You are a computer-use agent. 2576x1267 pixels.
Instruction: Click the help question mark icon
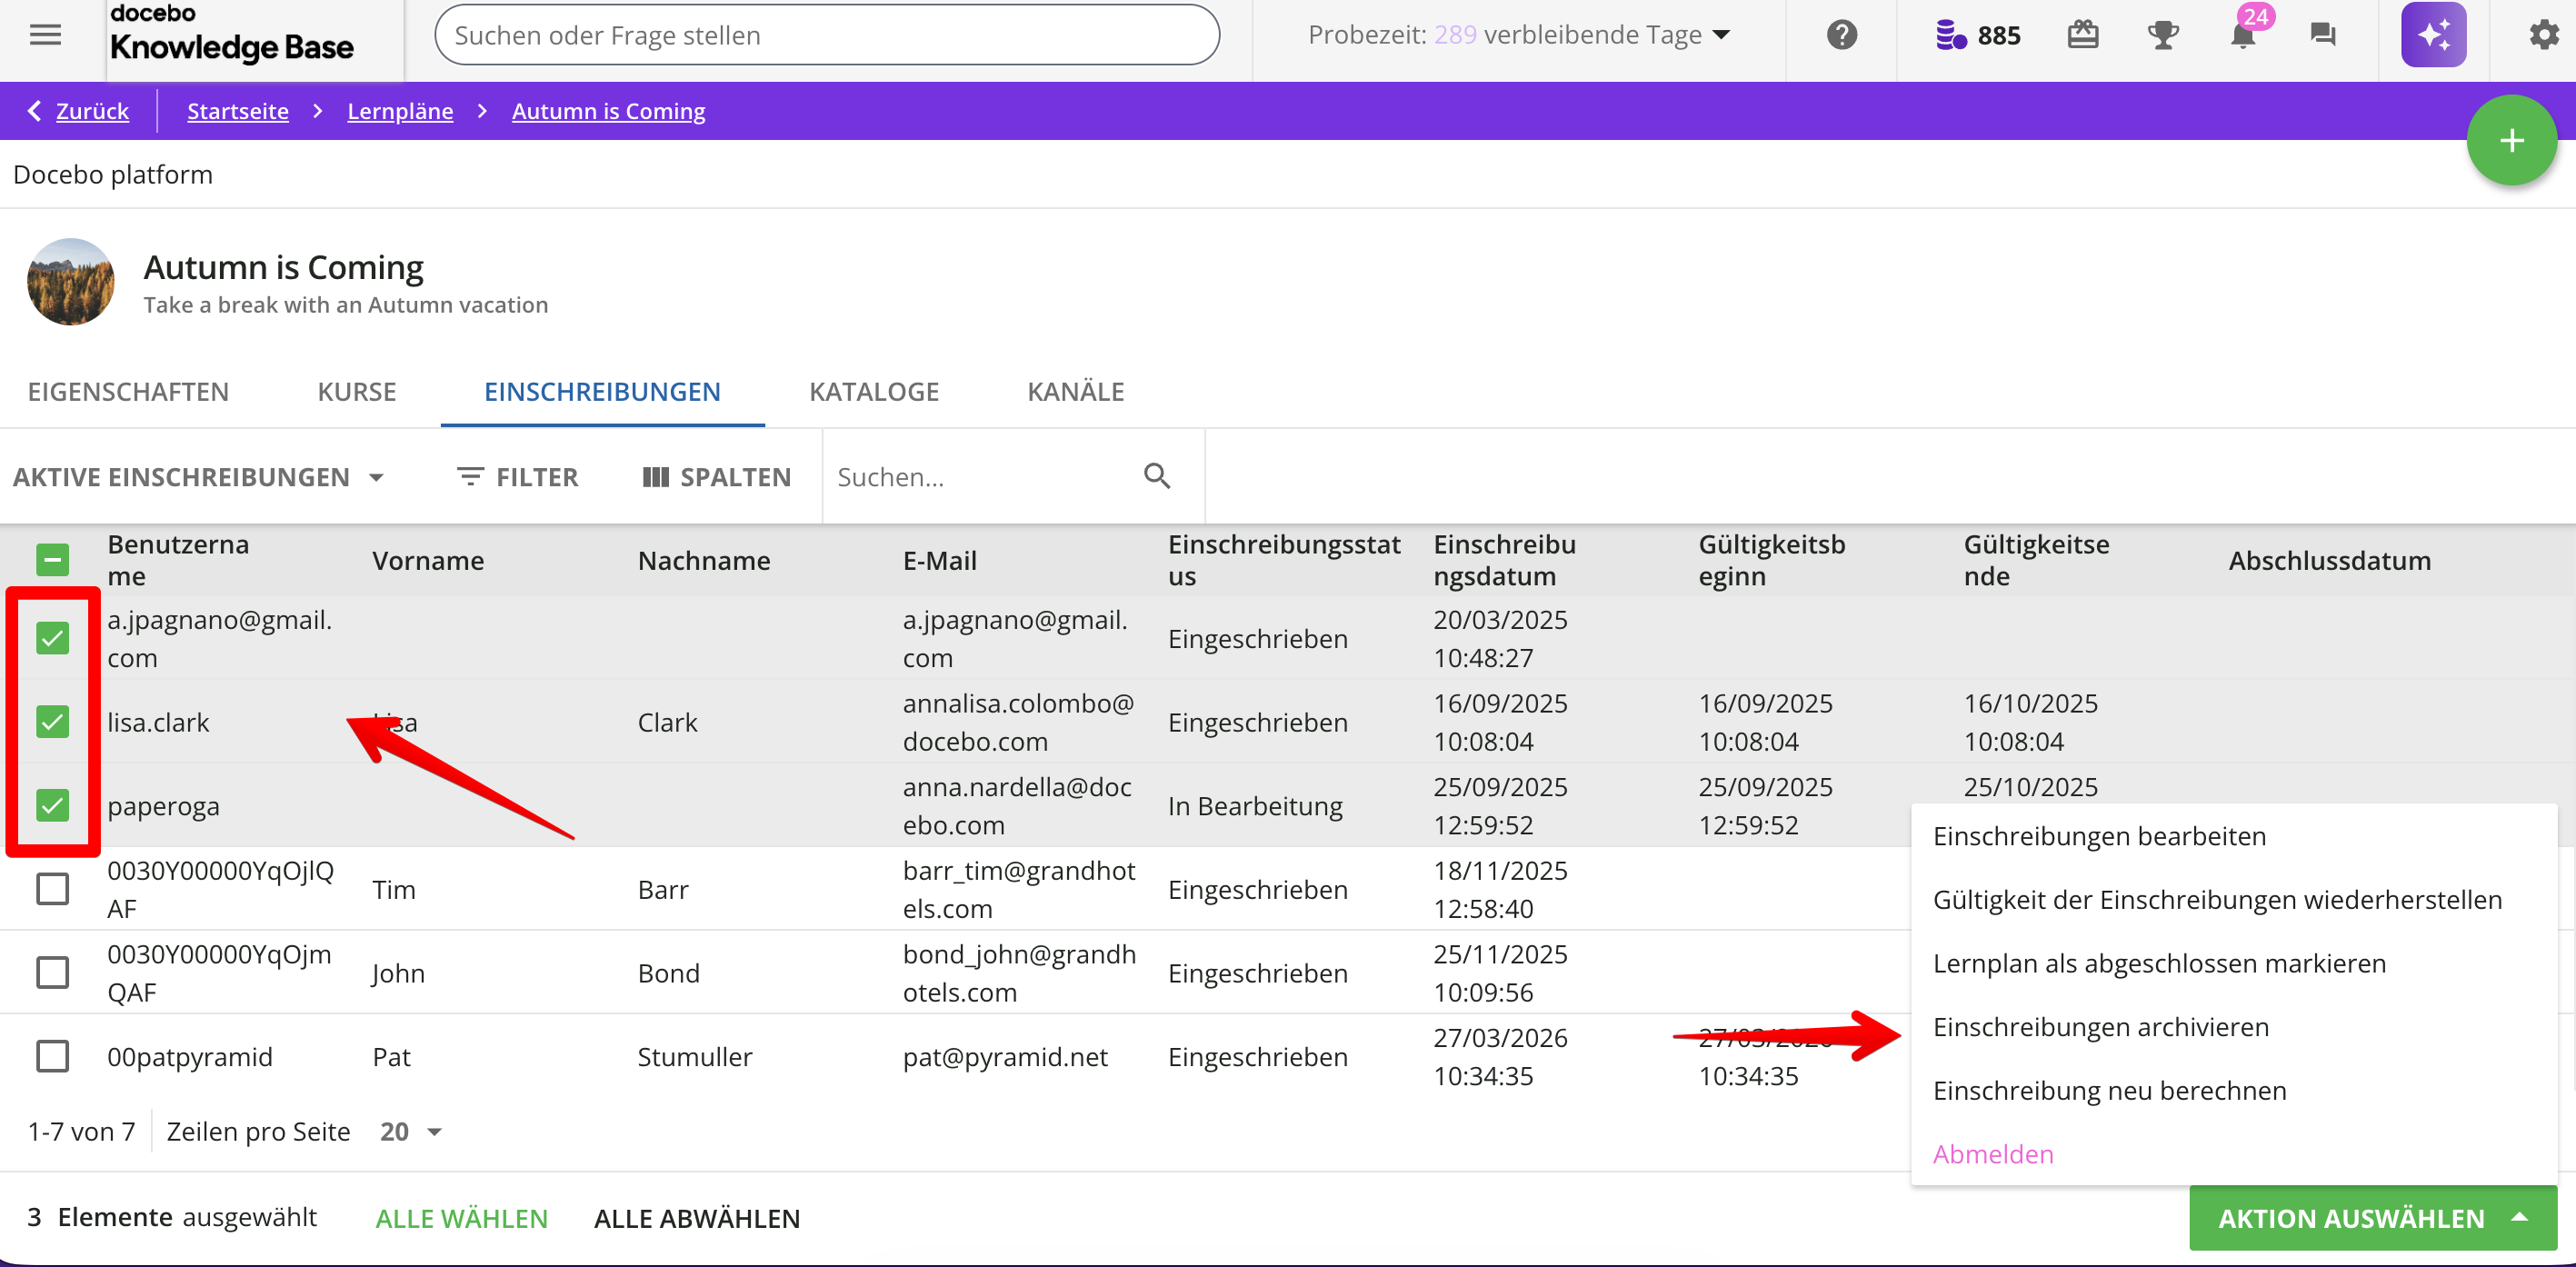click(x=1841, y=35)
